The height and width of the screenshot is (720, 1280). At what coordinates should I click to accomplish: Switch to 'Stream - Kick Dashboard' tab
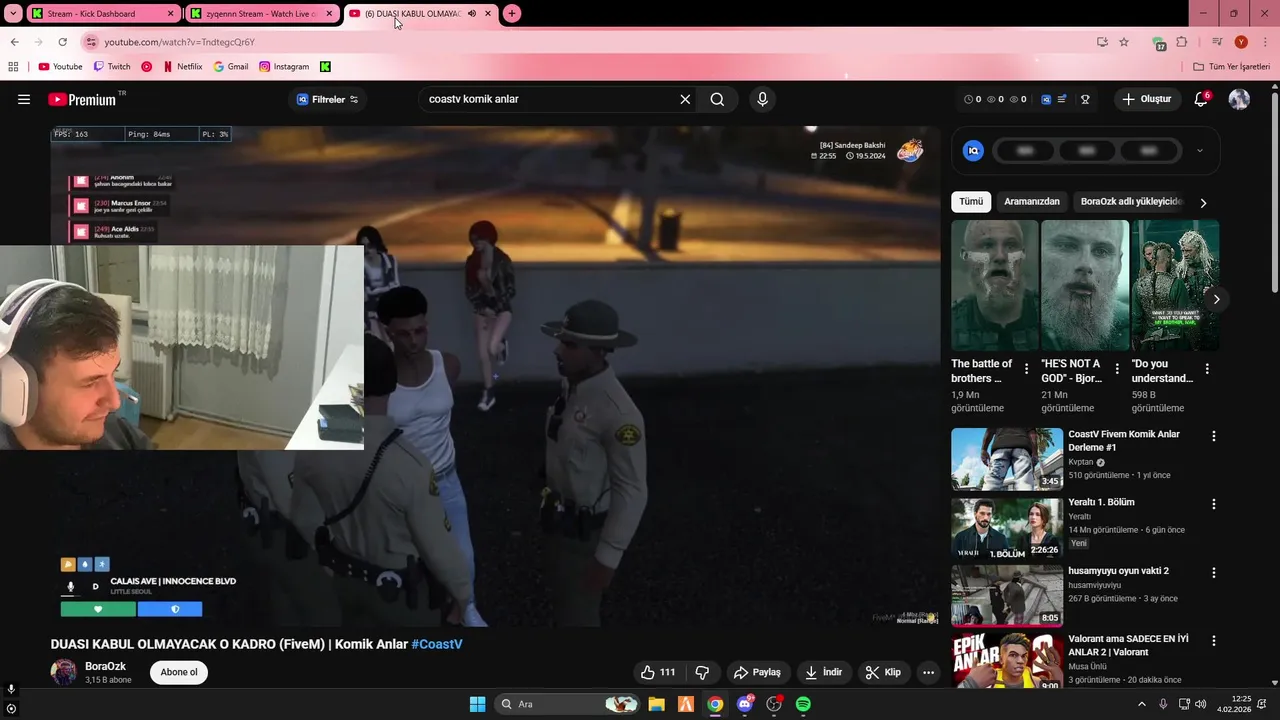tap(102, 14)
